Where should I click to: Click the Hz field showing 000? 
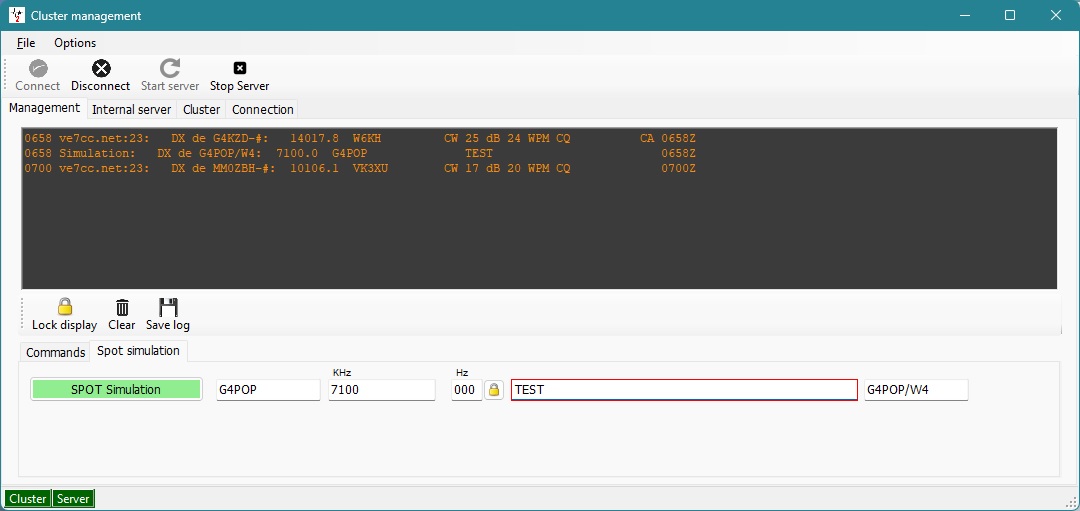pos(466,390)
